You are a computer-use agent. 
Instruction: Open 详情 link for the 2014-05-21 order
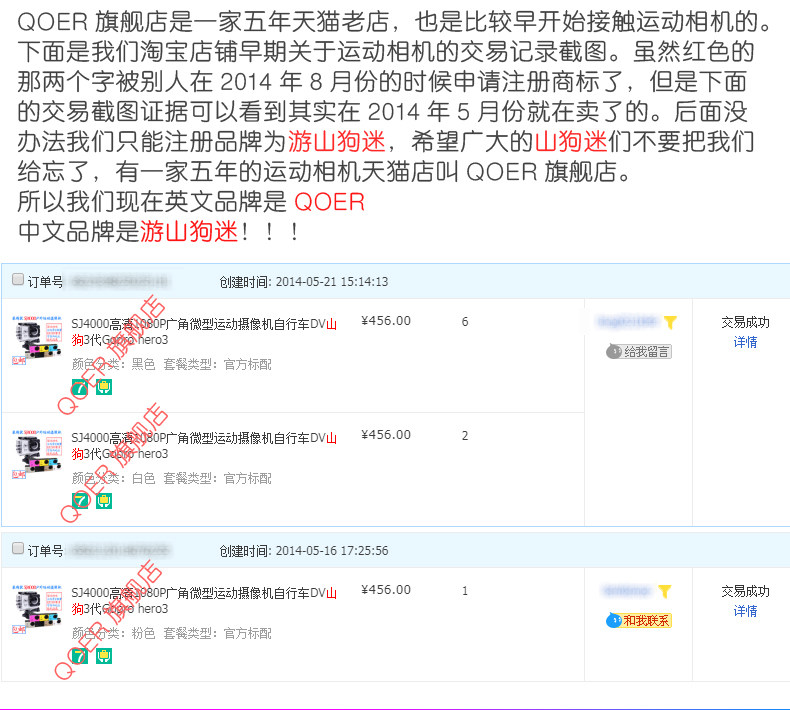745,342
